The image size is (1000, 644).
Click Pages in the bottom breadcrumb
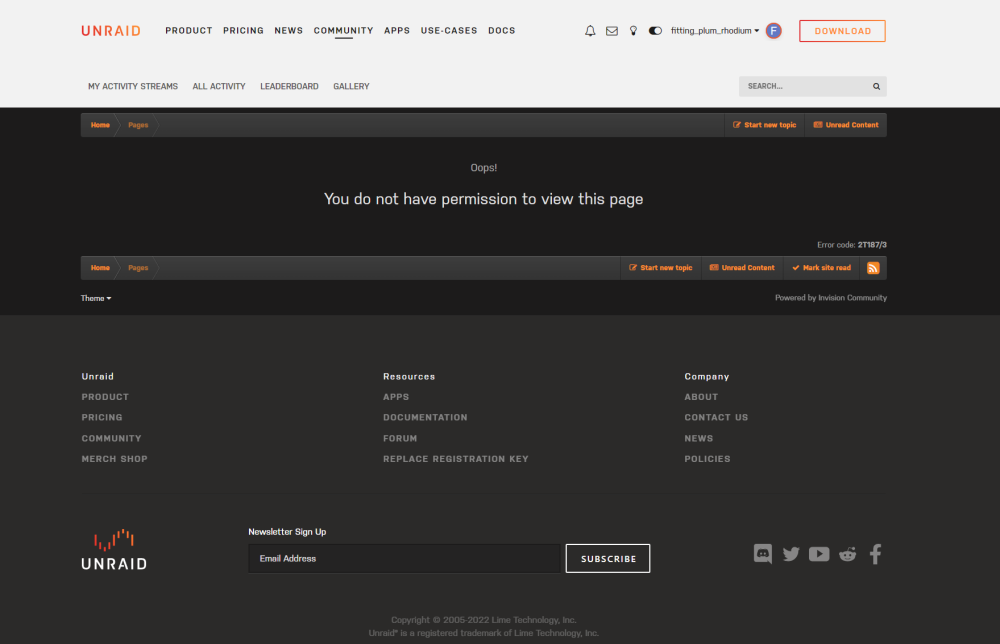[x=138, y=268]
